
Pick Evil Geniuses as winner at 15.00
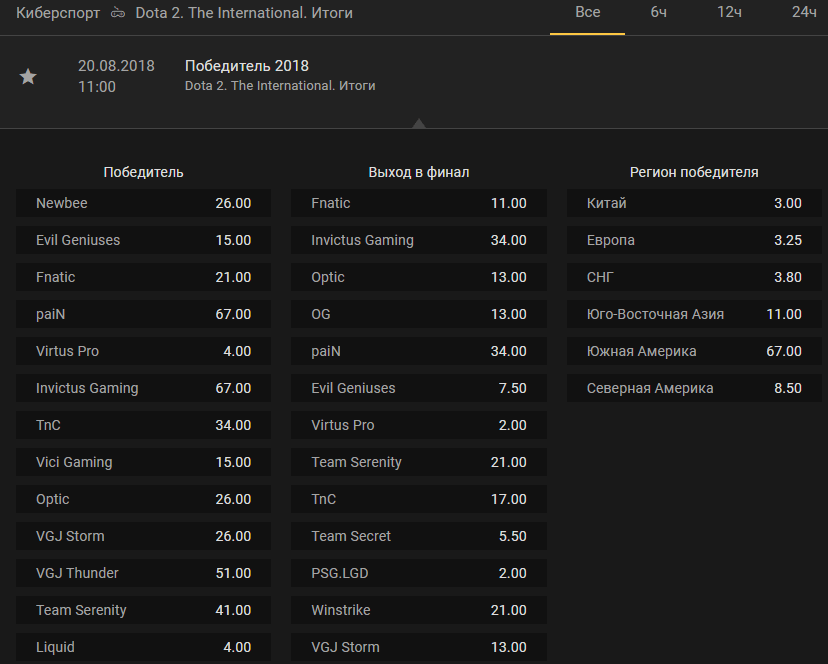(x=144, y=240)
